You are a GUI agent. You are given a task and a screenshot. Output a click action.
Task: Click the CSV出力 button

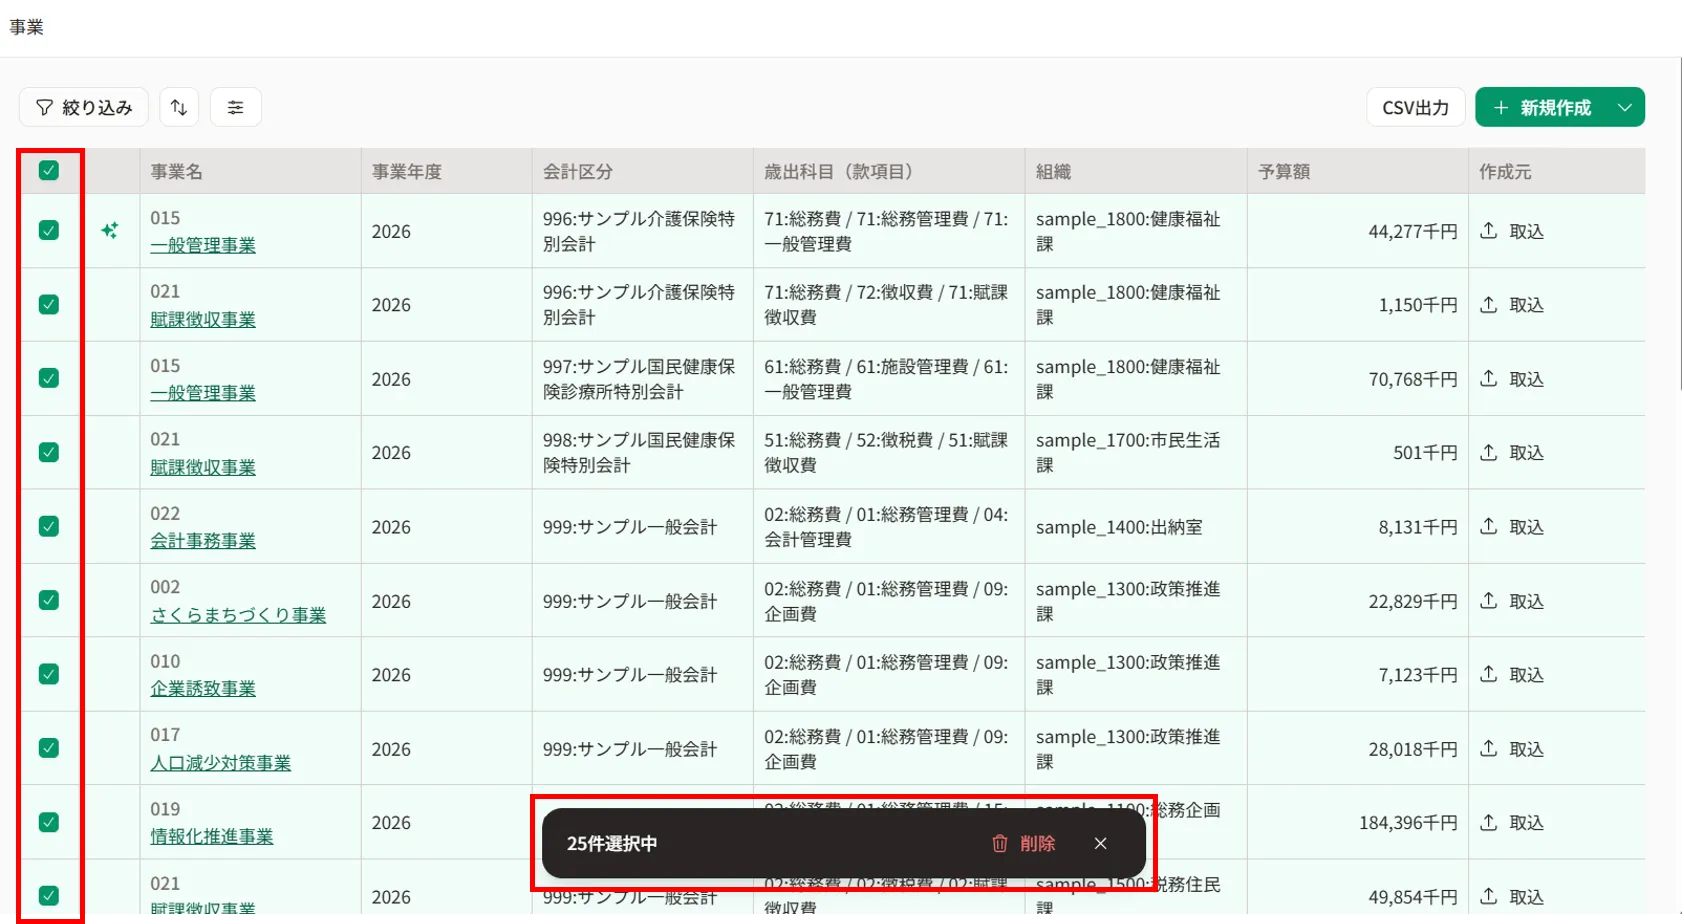[x=1415, y=107]
